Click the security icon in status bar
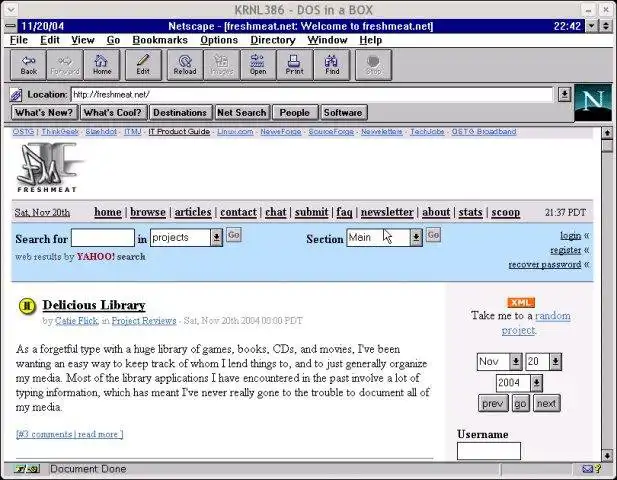The height and width of the screenshot is (480, 617). pyautogui.click(x=27, y=469)
